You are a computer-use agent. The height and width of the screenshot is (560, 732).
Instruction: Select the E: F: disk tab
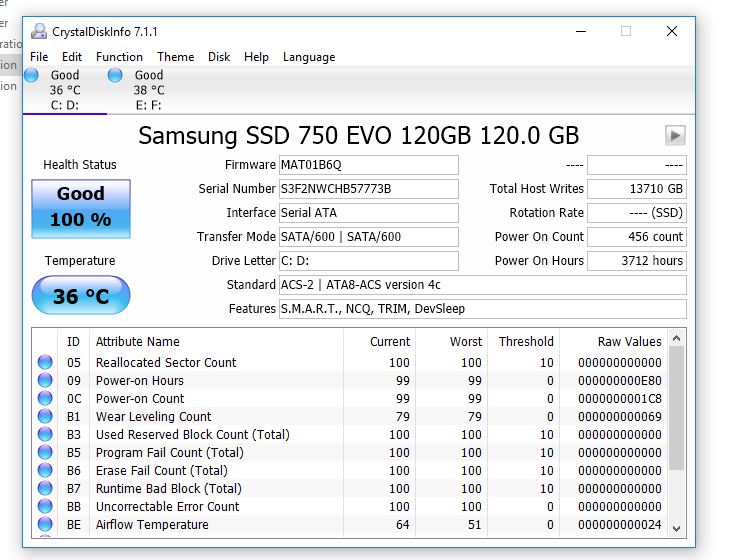[148, 90]
